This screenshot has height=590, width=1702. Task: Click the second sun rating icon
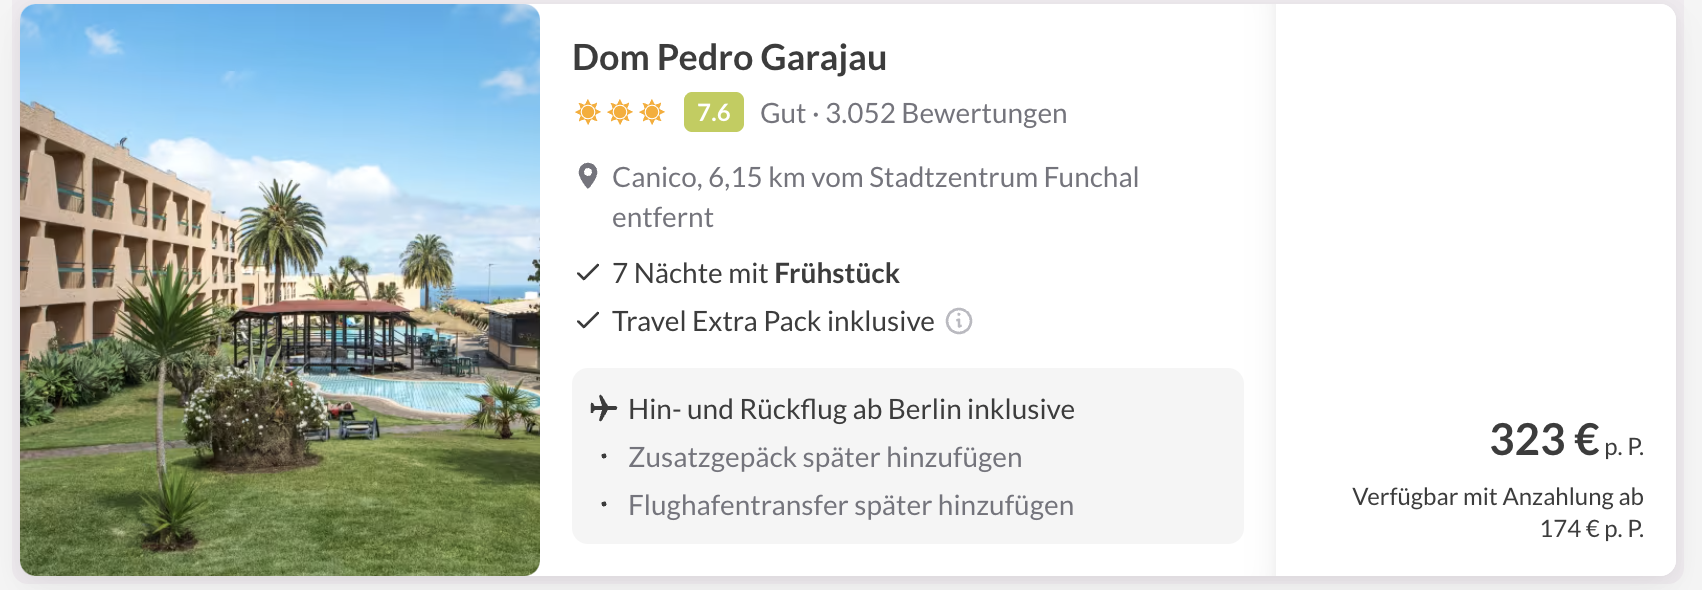point(620,112)
